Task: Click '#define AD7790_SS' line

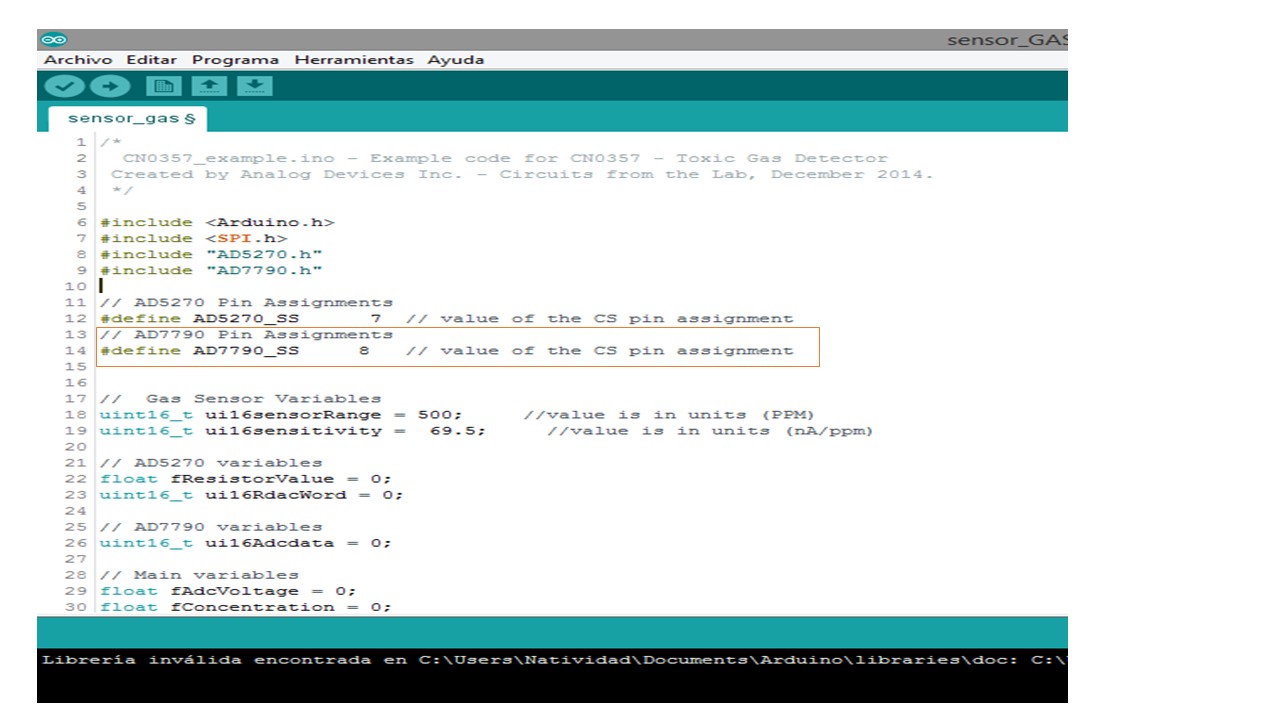Action: pos(446,351)
